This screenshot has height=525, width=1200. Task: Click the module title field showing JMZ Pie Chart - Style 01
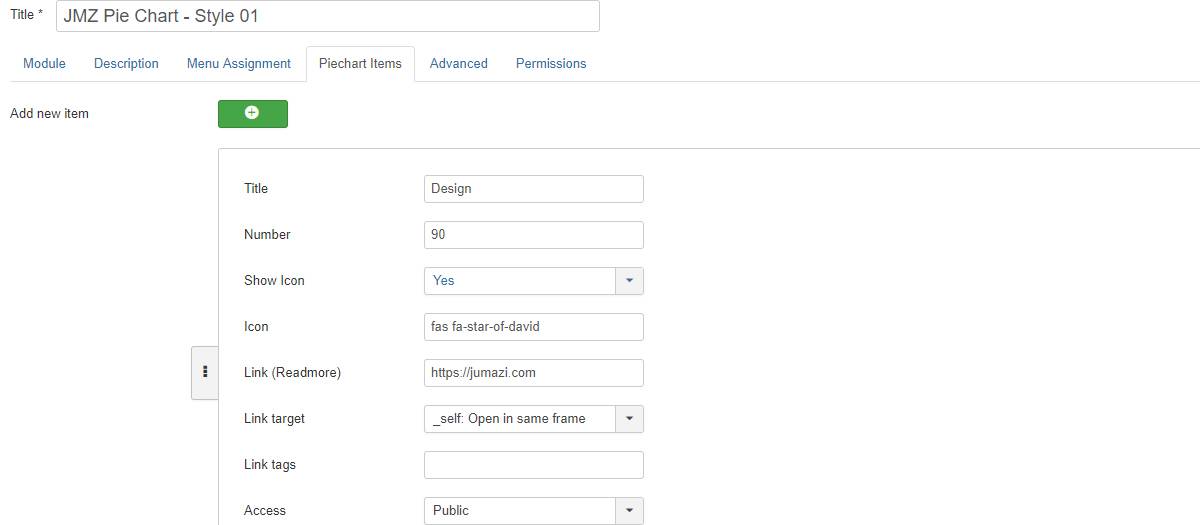pyautogui.click(x=328, y=16)
